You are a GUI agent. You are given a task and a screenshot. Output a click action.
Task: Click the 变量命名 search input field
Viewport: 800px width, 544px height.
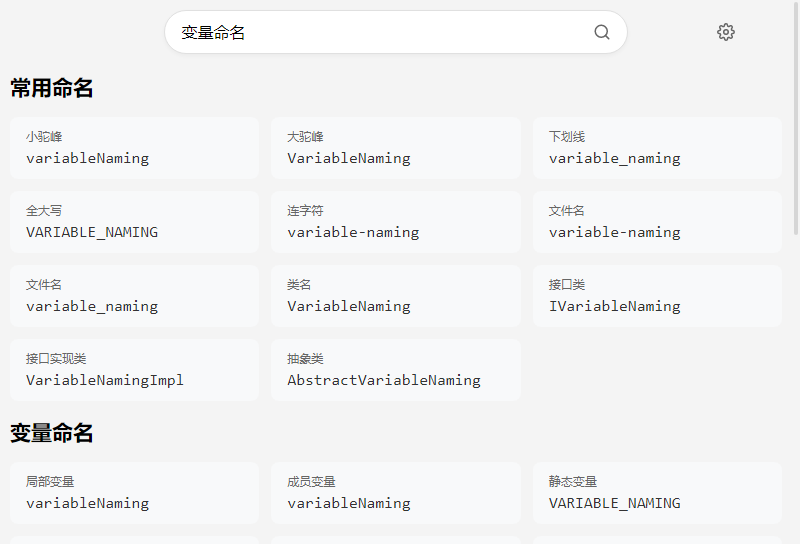click(x=380, y=32)
